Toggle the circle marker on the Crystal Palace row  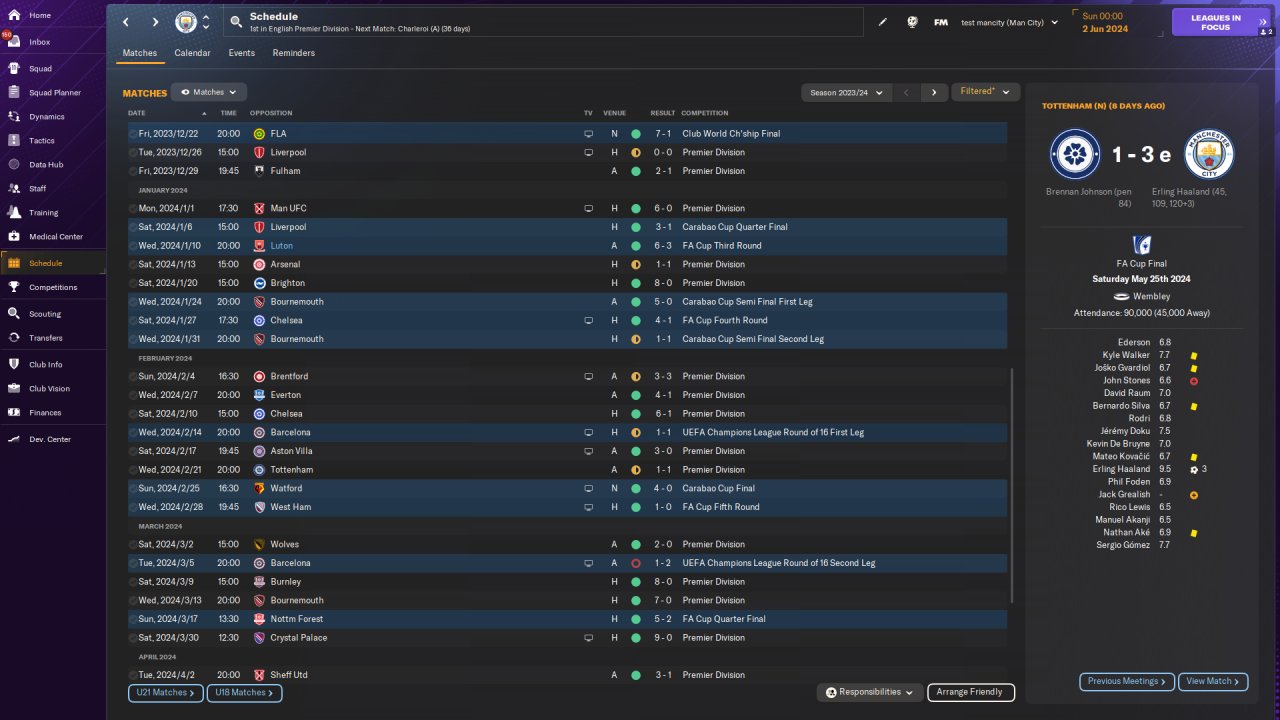tap(133, 637)
